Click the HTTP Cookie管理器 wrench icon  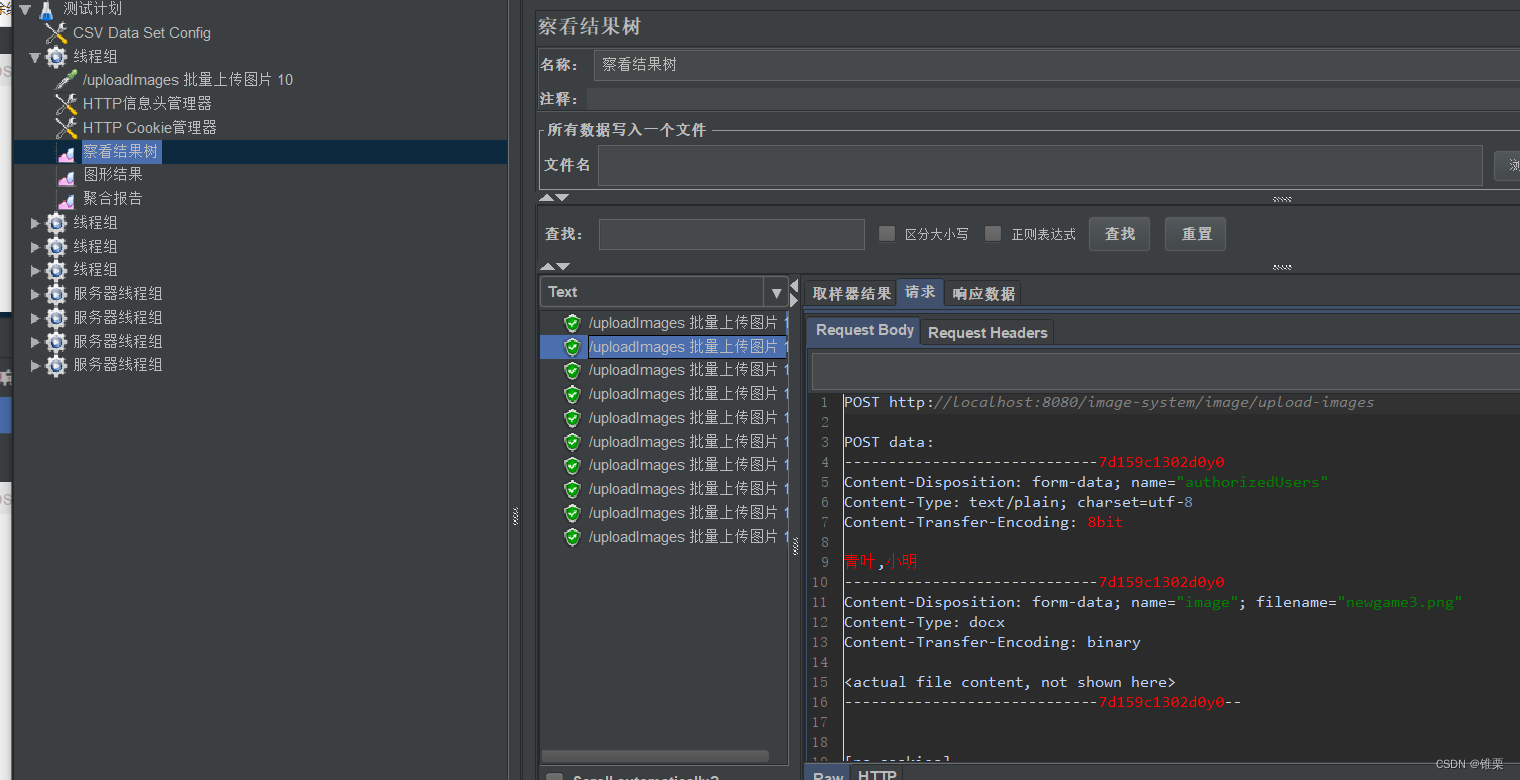[67, 128]
